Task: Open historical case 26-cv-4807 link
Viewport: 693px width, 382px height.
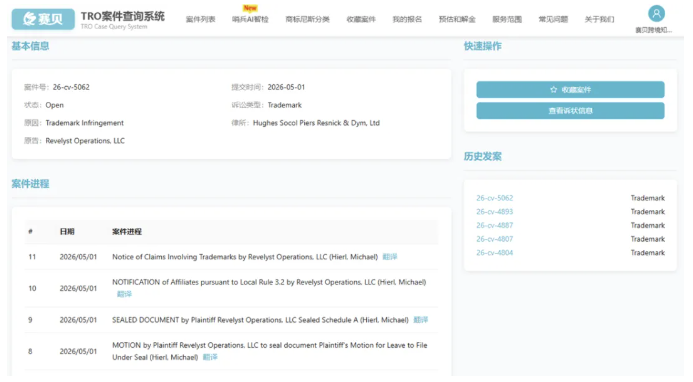Action: point(495,239)
